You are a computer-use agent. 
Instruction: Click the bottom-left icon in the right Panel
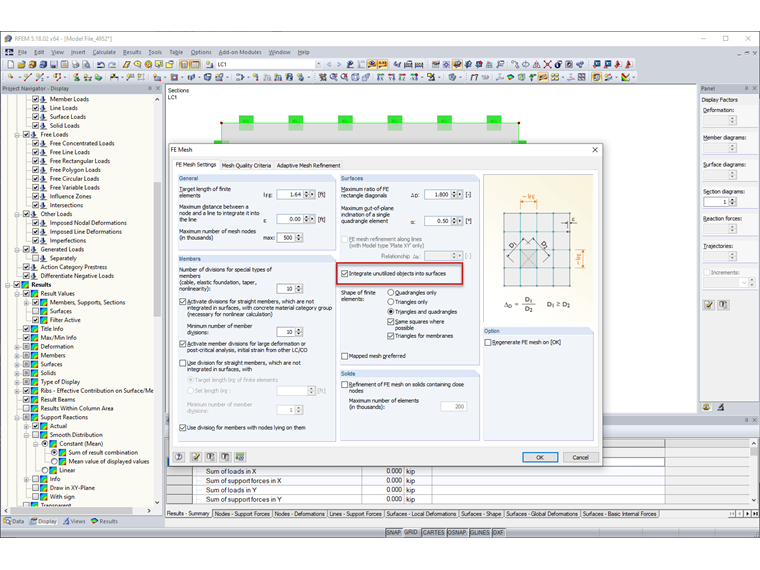pos(706,408)
